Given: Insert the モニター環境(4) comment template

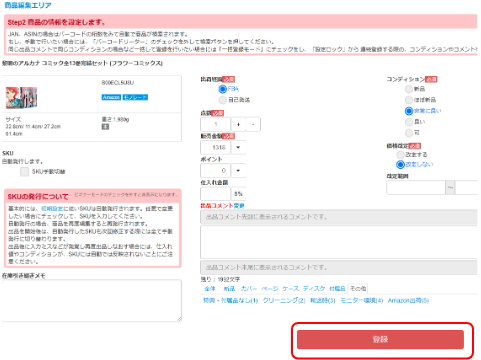Looking at the screenshot, I should (362, 301).
